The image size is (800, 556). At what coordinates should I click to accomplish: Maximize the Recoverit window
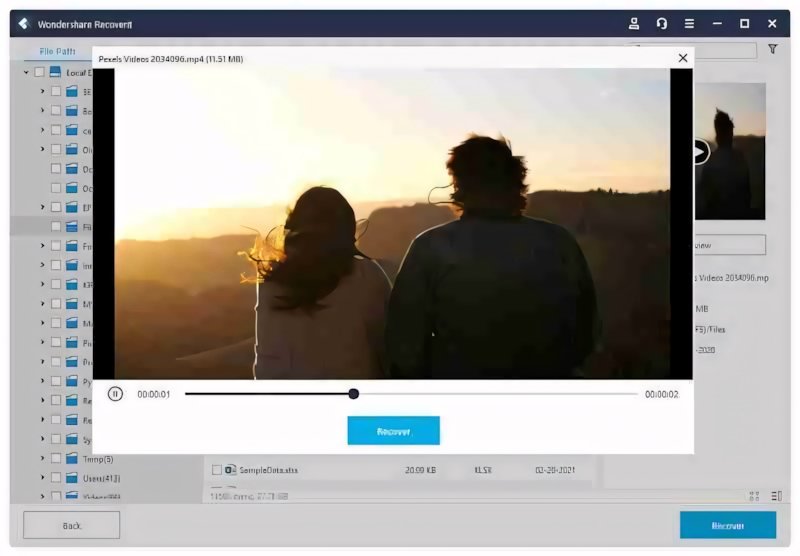[744, 23]
